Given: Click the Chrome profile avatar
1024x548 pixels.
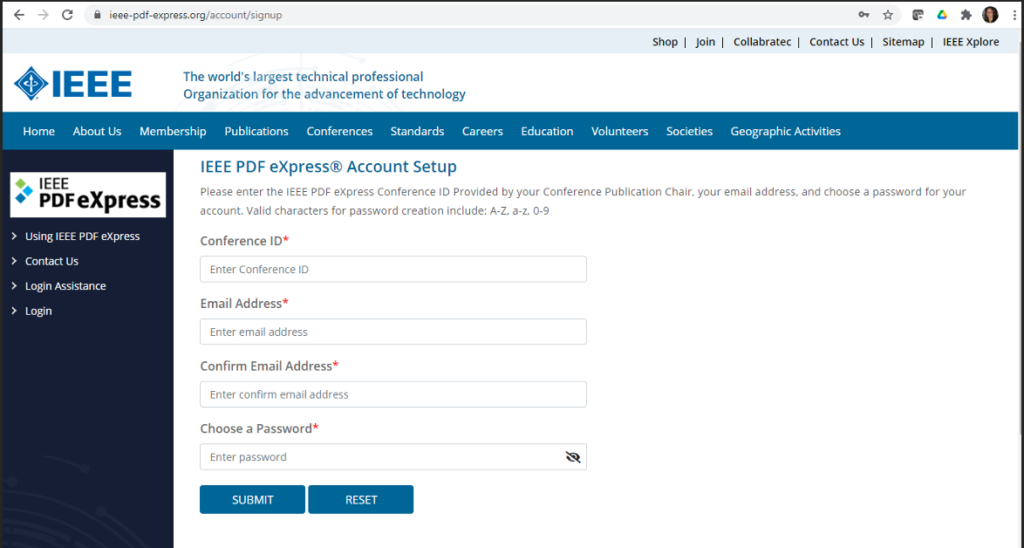Looking at the screenshot, I should point(990,14).
